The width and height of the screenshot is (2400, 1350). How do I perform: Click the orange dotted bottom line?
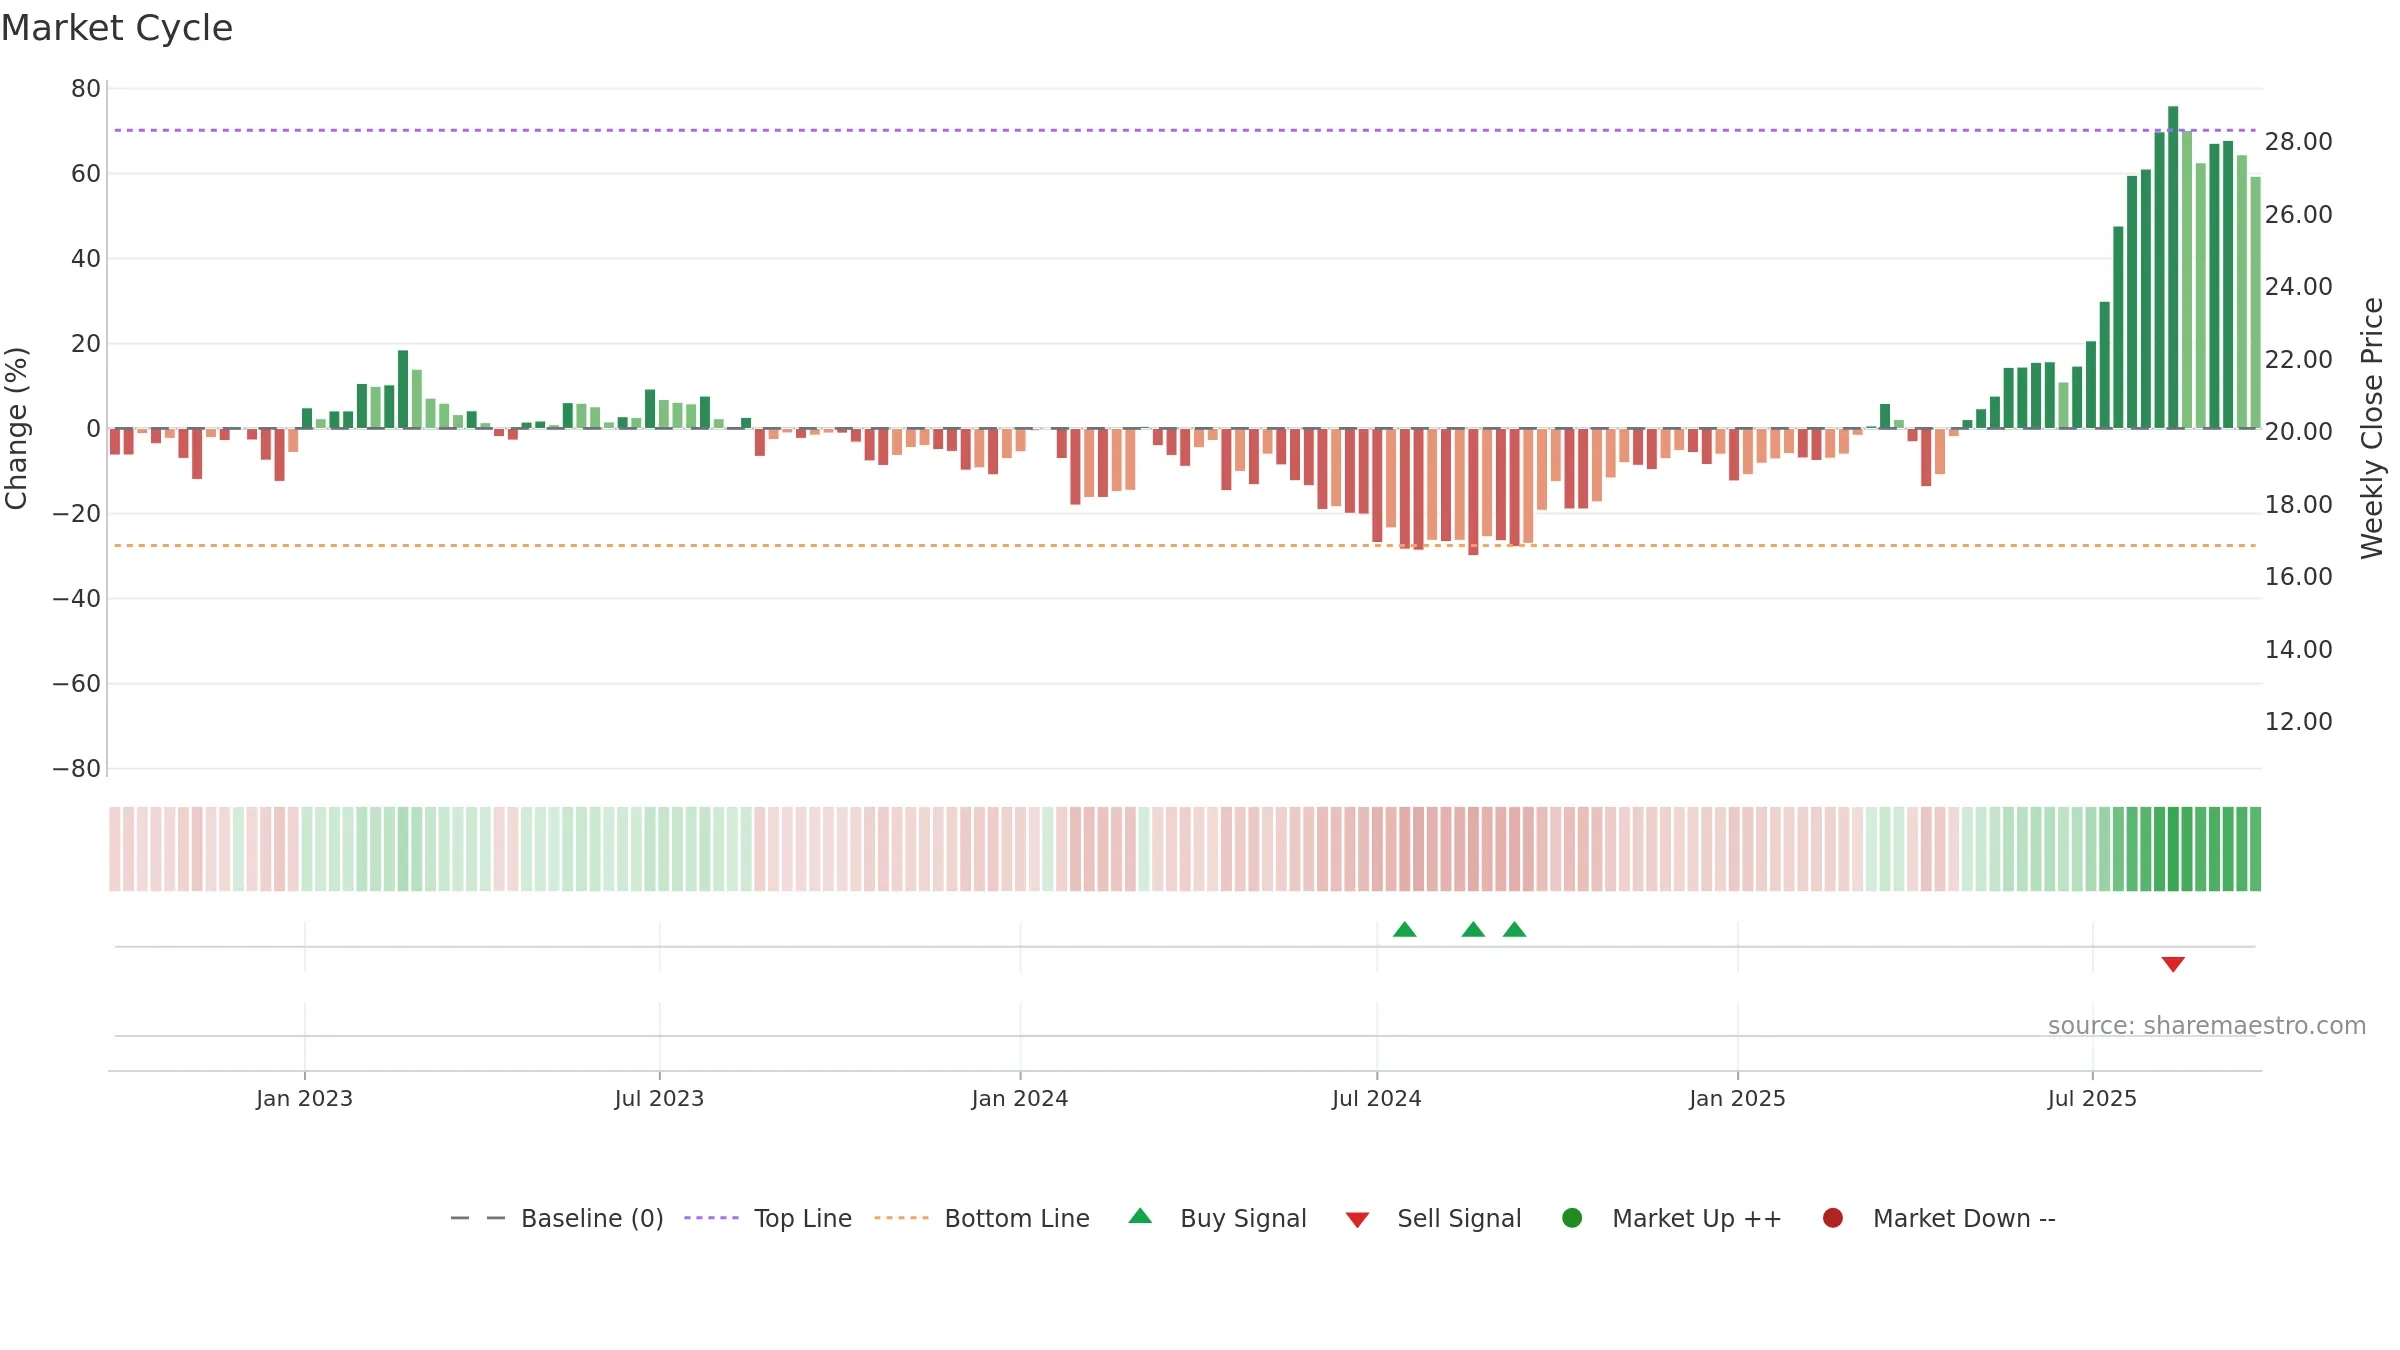1185,545
